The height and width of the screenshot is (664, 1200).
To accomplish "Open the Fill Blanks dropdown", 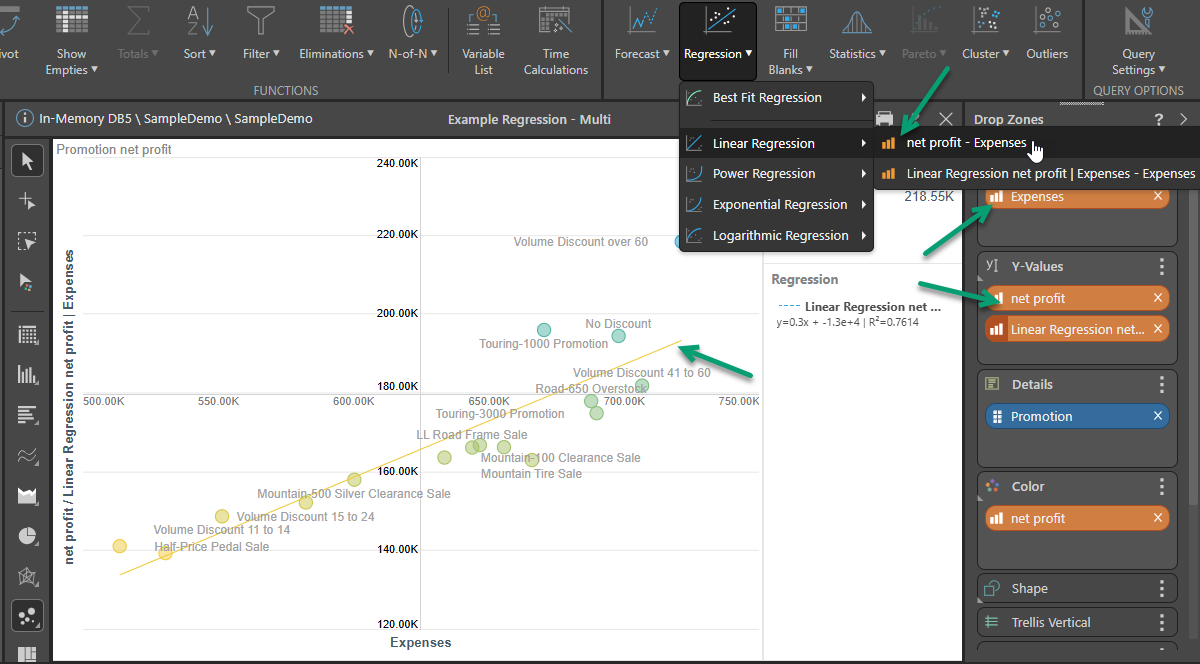I will tap(791, 41).
